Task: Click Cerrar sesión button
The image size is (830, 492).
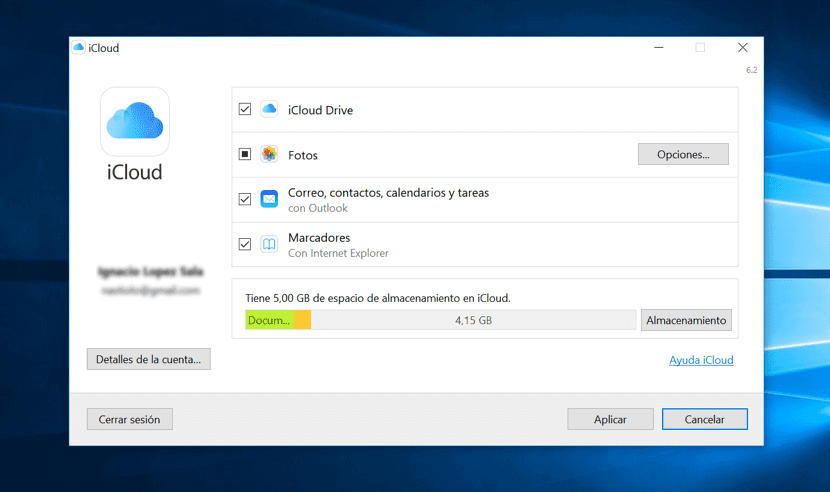Action: 130,419
